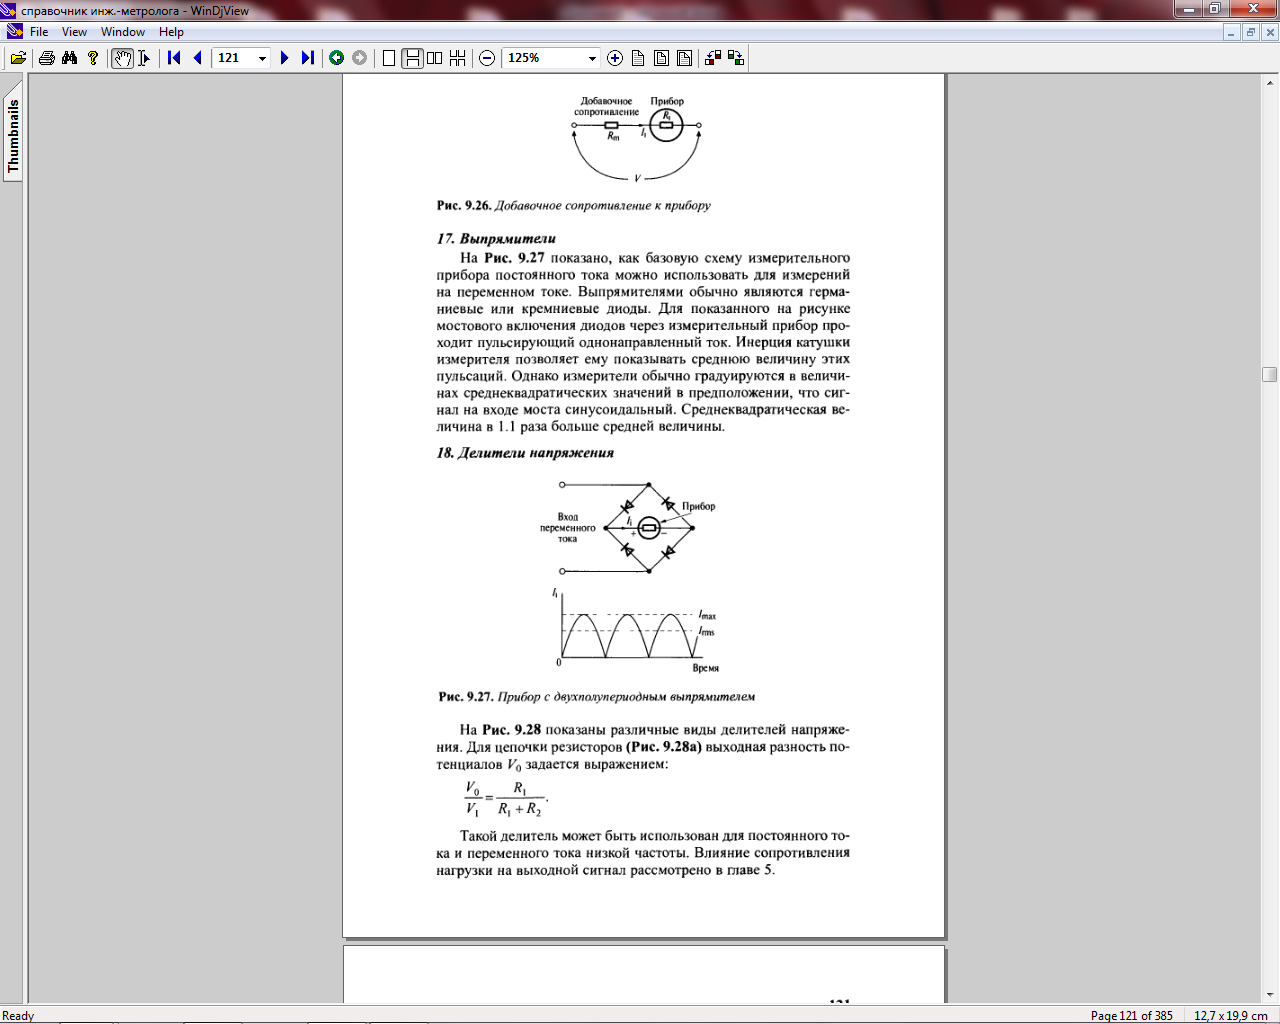Navigate forward with the gray arrow
Viewport: 1280px width, 1024px height.
(x=359, y=58)
